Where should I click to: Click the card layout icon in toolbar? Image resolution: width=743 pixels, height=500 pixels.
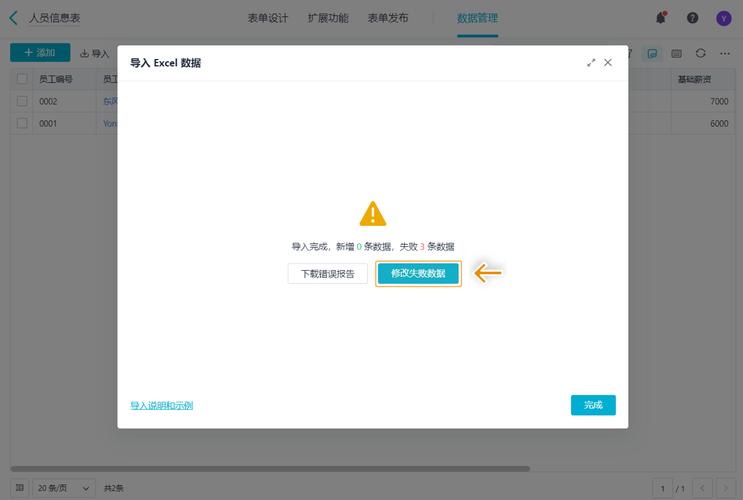tap(677, 53)
